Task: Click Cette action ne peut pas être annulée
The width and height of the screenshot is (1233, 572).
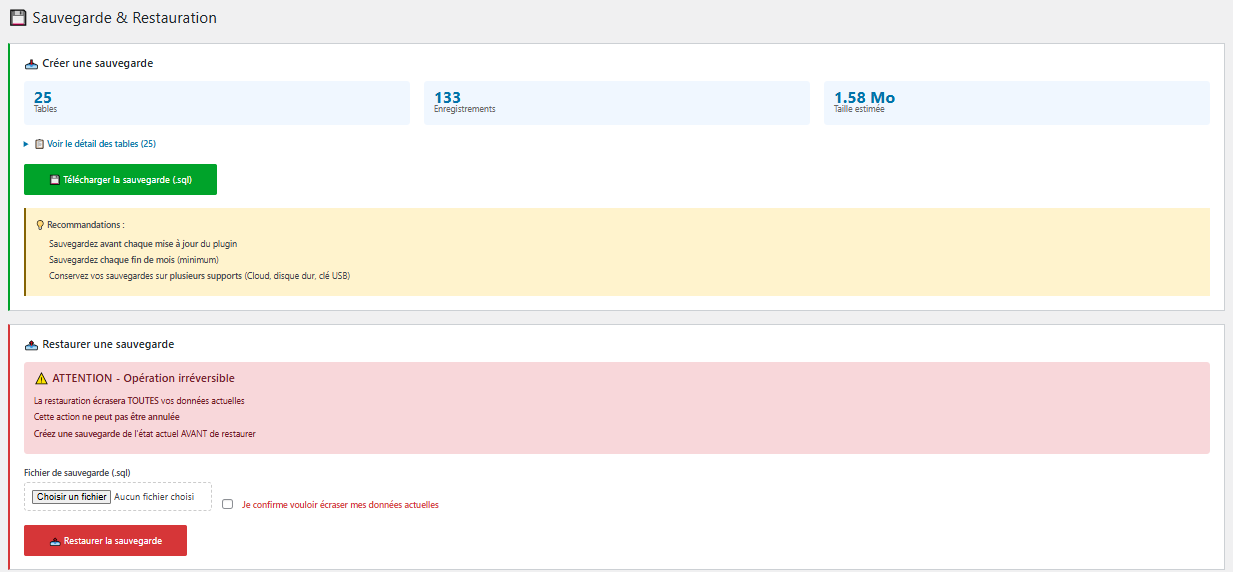Action: [107, 416]
